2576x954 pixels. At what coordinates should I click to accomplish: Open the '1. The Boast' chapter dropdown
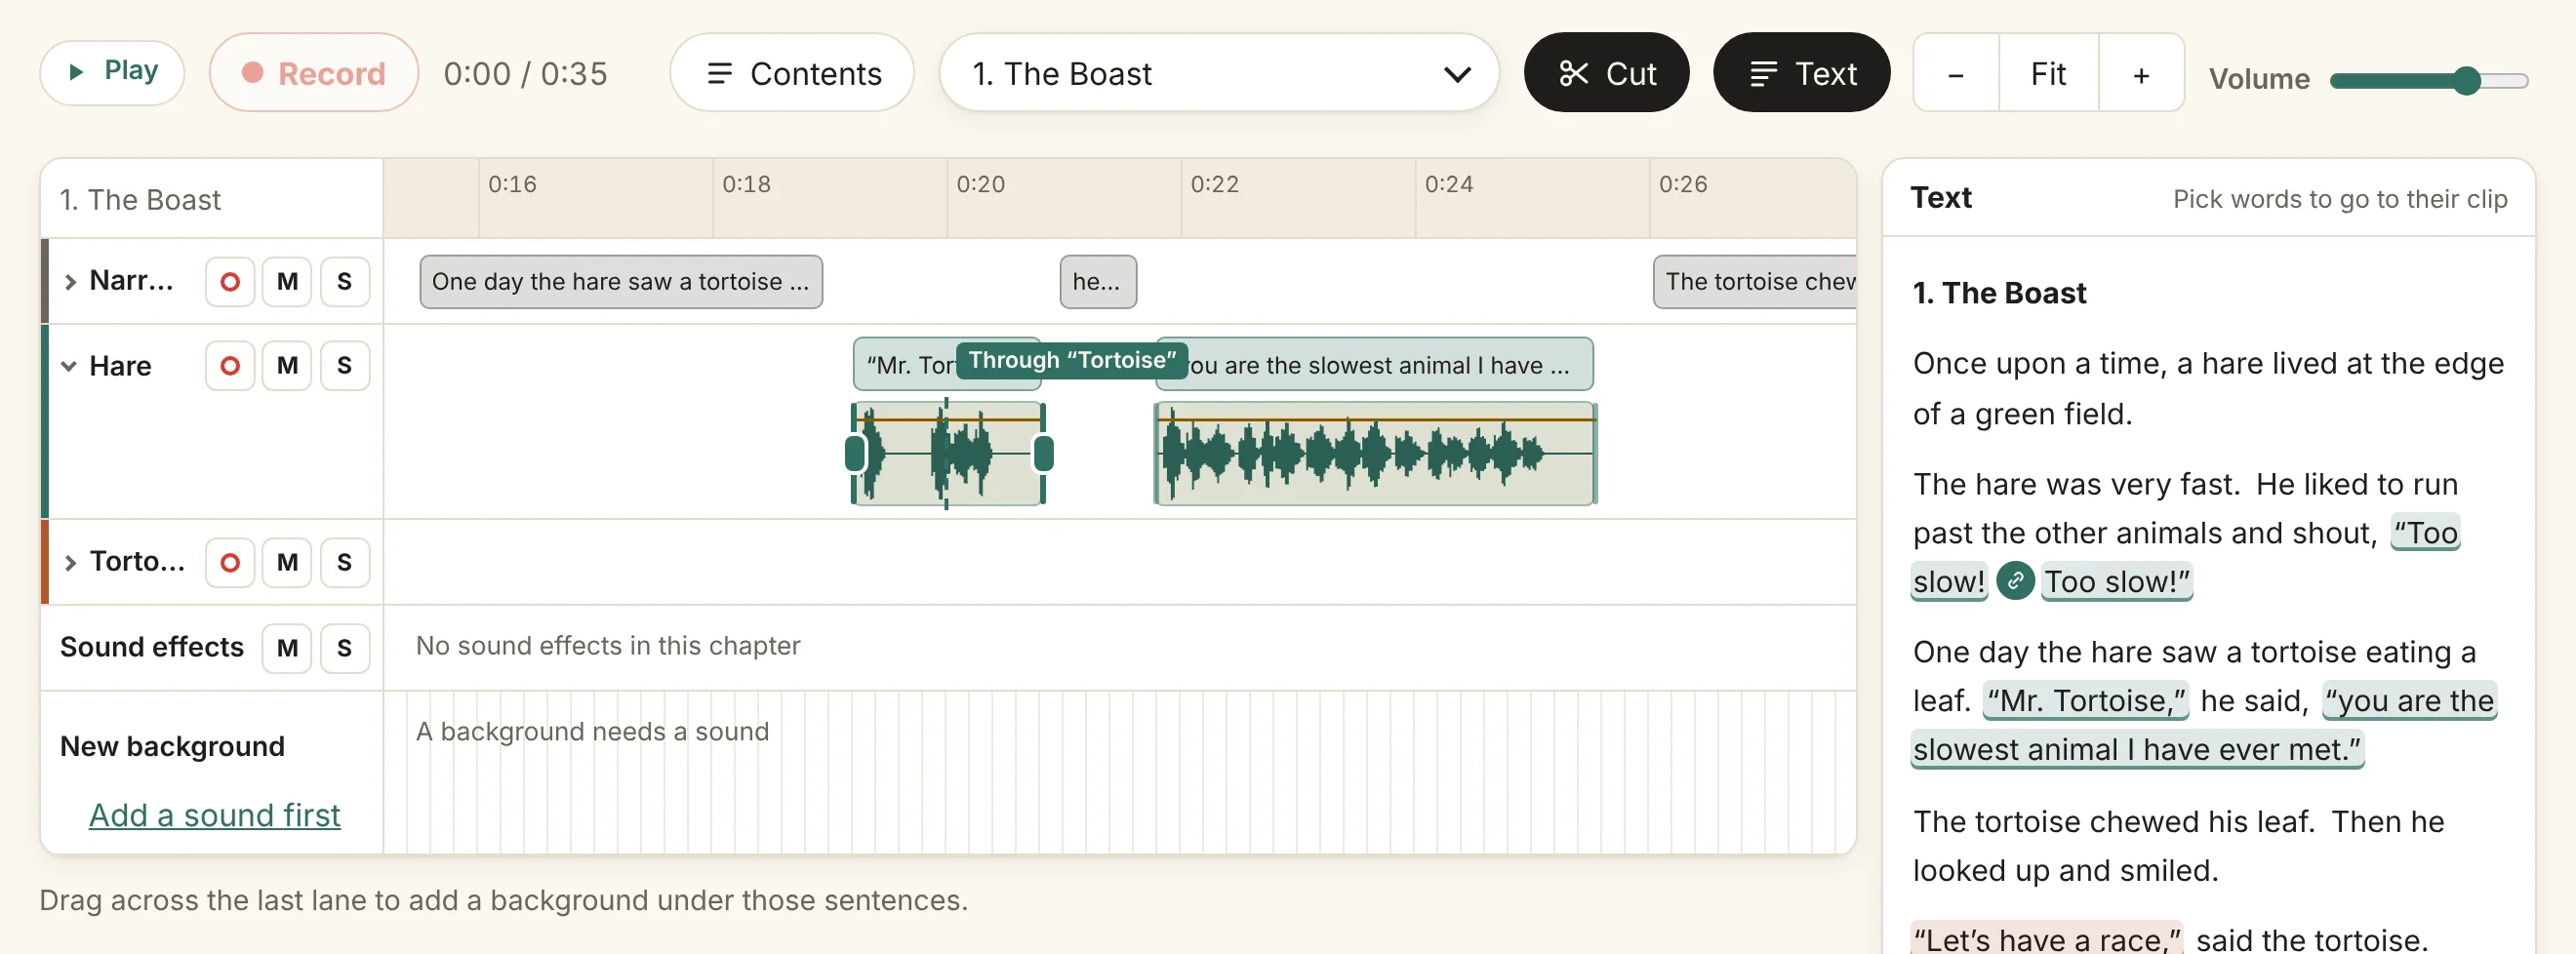[1218, 72]
